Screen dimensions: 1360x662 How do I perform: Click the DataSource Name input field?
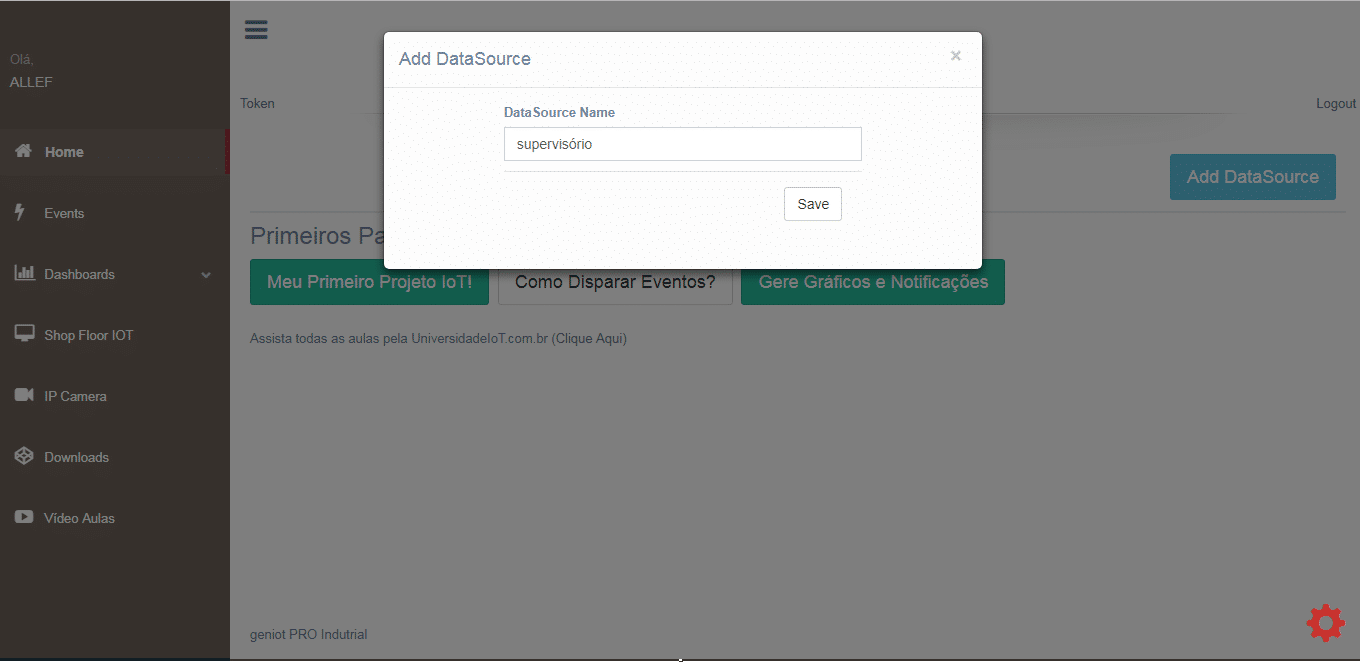coord(682,144)
